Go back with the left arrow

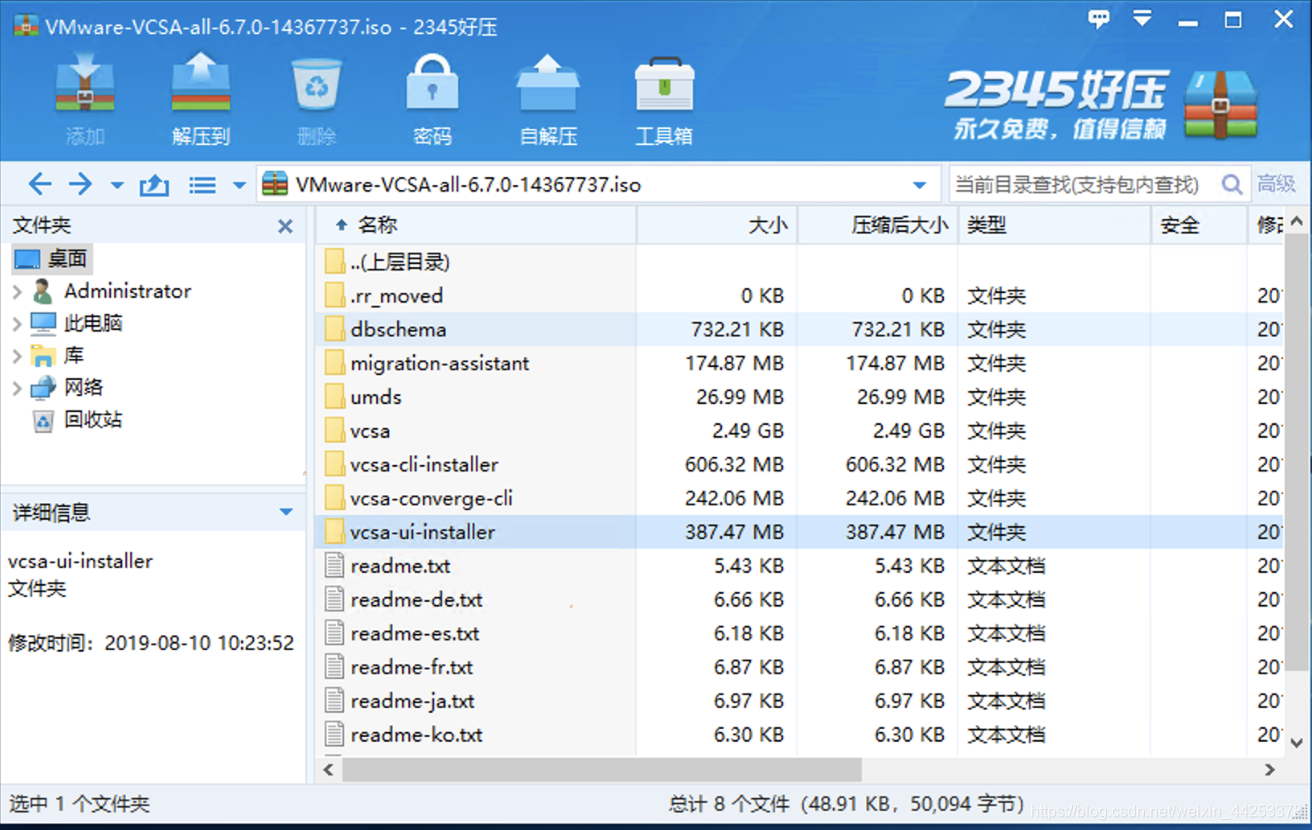pyautogui.click(x=40, y=184)
